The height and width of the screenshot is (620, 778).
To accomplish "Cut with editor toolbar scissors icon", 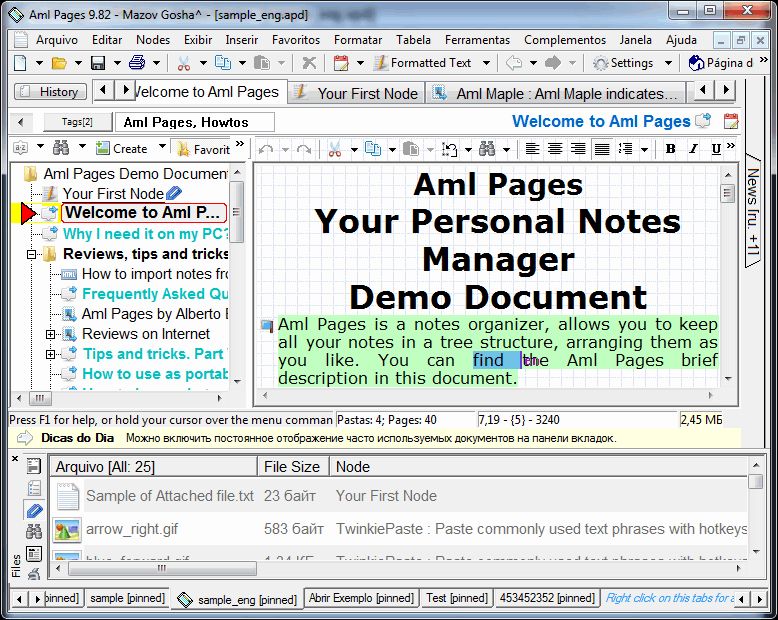I will (335, 149).
